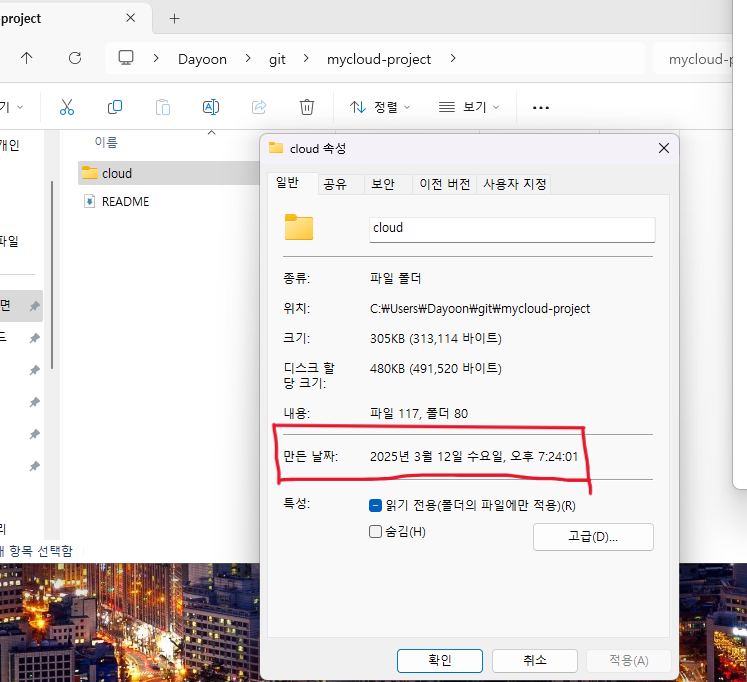Add a new tab with plus icon
Viewport: 747px width, 682px height.
click(175, 19)
